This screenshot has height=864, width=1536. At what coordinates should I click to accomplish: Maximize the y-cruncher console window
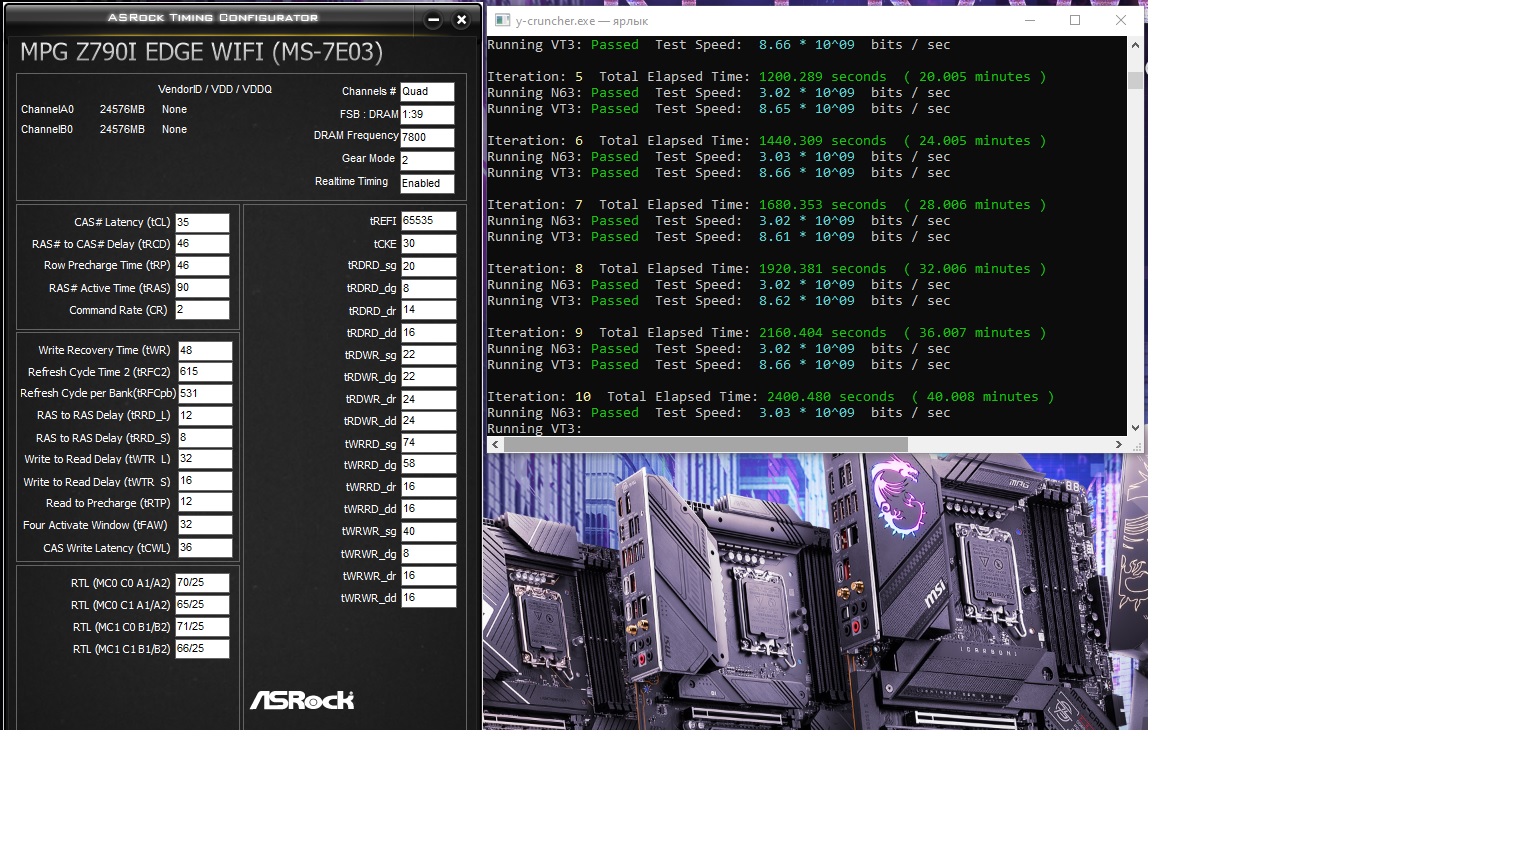[1075, 20]
